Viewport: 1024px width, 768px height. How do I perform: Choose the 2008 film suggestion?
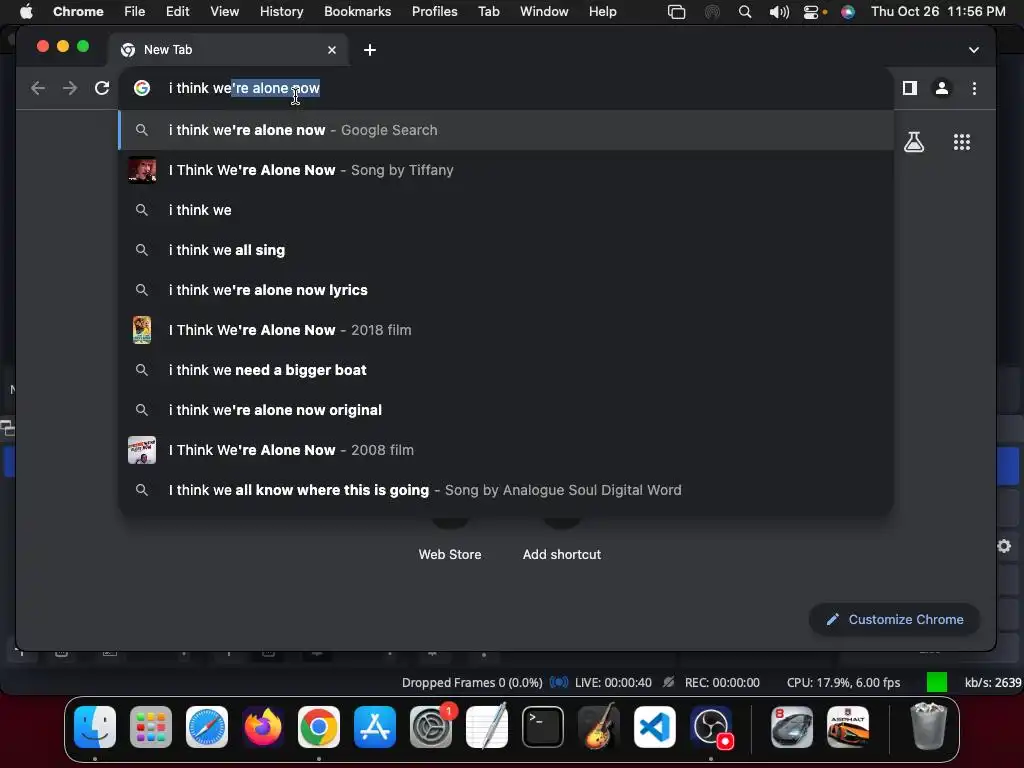(x=506, y=450)
